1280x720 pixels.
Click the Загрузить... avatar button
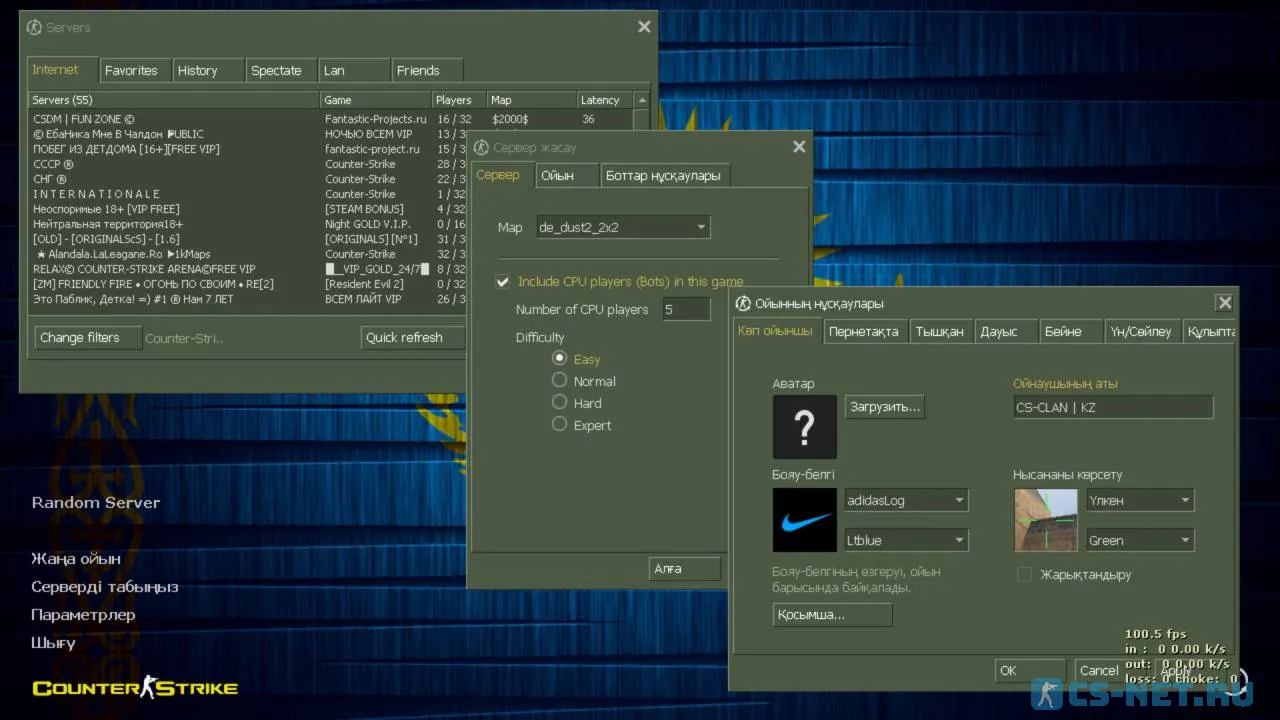(x=884, y=406)
